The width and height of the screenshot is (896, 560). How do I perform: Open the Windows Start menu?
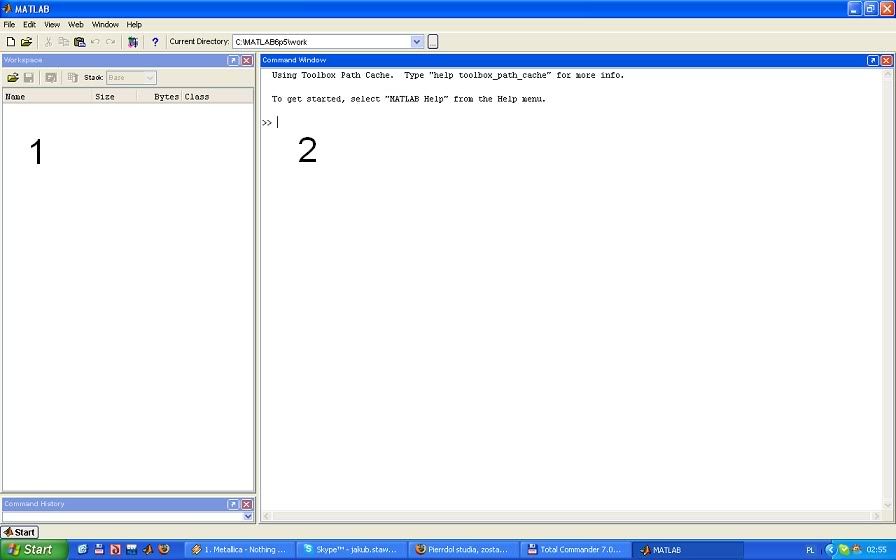(x=34, y=550)
